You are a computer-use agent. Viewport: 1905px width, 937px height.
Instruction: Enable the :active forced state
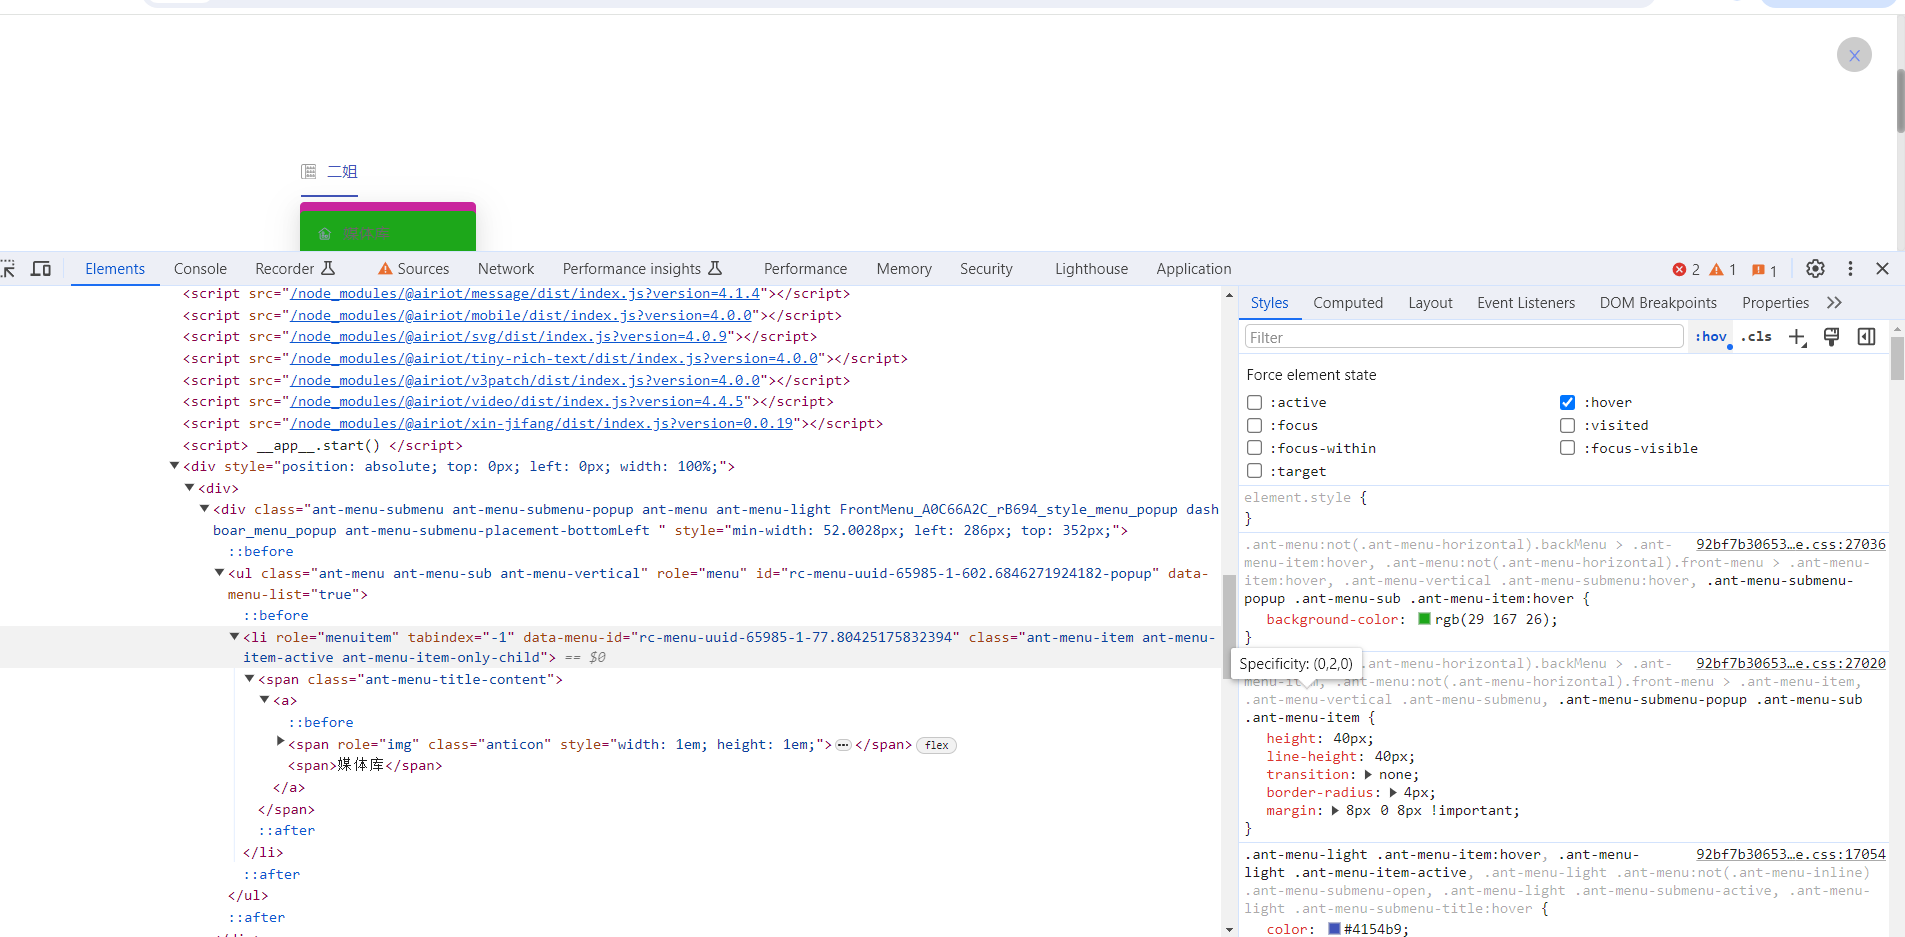coord(1254,402)
